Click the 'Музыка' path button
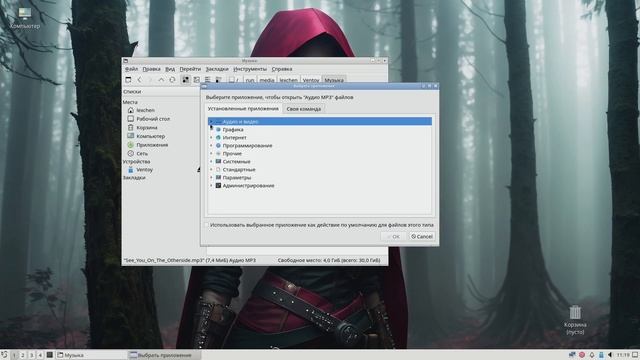Viewport: 640px width, 360px height. tap(334, 80)
